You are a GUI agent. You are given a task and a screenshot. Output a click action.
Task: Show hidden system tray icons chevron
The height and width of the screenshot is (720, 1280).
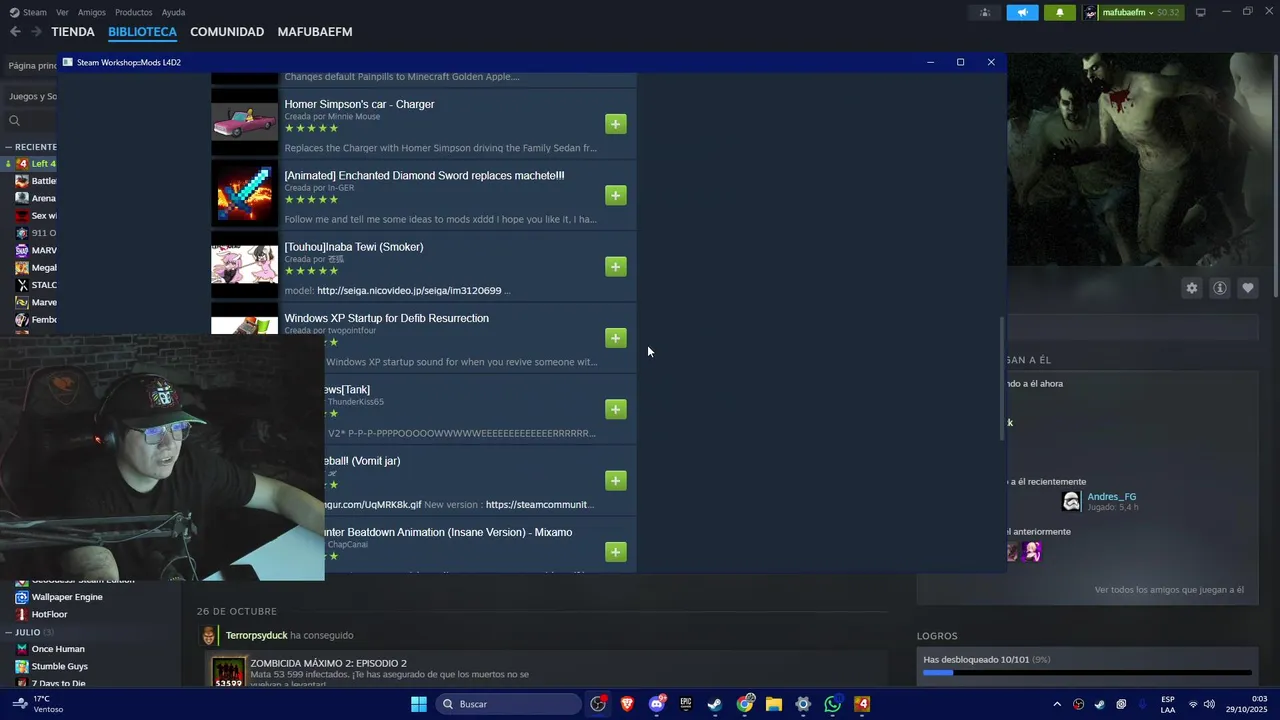click(x=1057, y=704)
